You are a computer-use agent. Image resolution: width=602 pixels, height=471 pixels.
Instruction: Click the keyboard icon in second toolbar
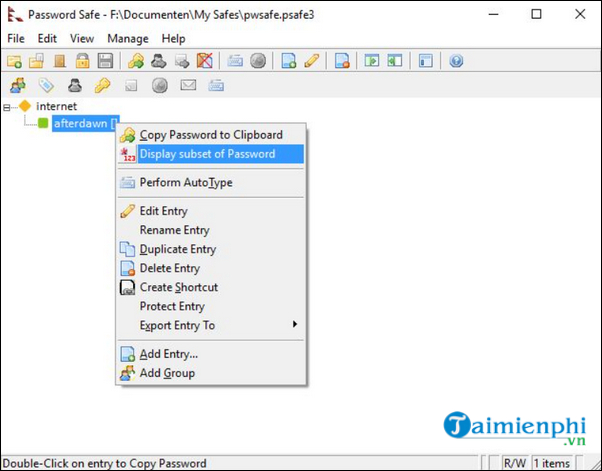[x=216, y=85]
